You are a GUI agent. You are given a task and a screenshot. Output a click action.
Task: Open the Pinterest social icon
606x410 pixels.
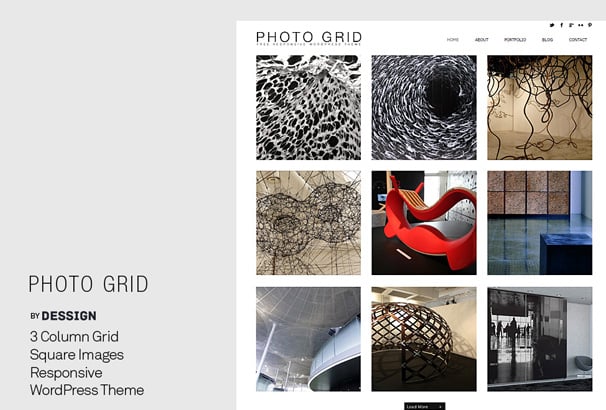590,25
